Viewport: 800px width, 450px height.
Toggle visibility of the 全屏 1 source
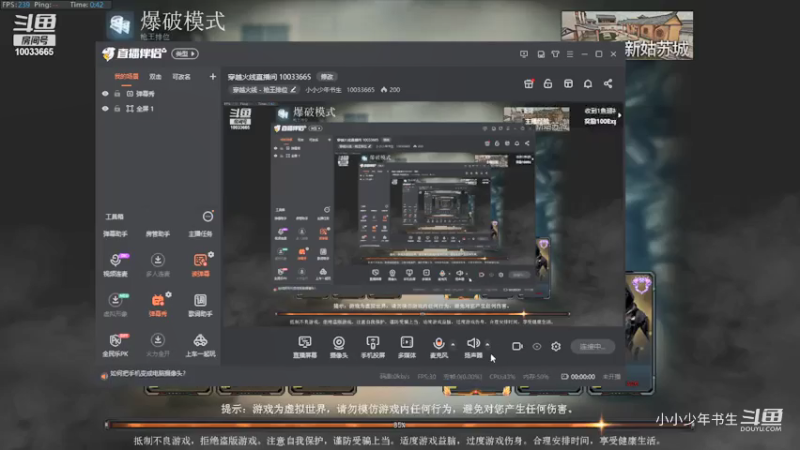[x=105, y=109]
